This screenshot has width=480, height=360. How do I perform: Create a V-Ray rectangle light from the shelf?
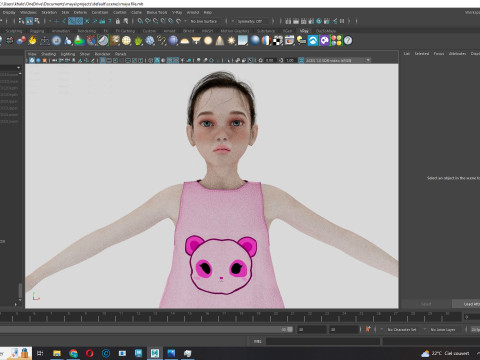tap(196, 41)
